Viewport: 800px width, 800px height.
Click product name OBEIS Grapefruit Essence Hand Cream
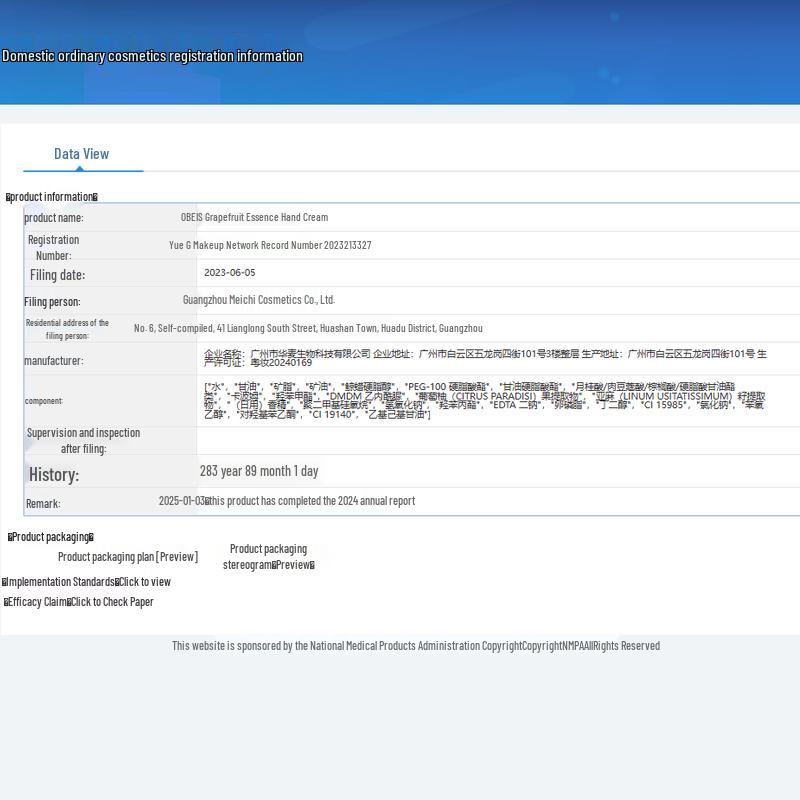(254, 217)
